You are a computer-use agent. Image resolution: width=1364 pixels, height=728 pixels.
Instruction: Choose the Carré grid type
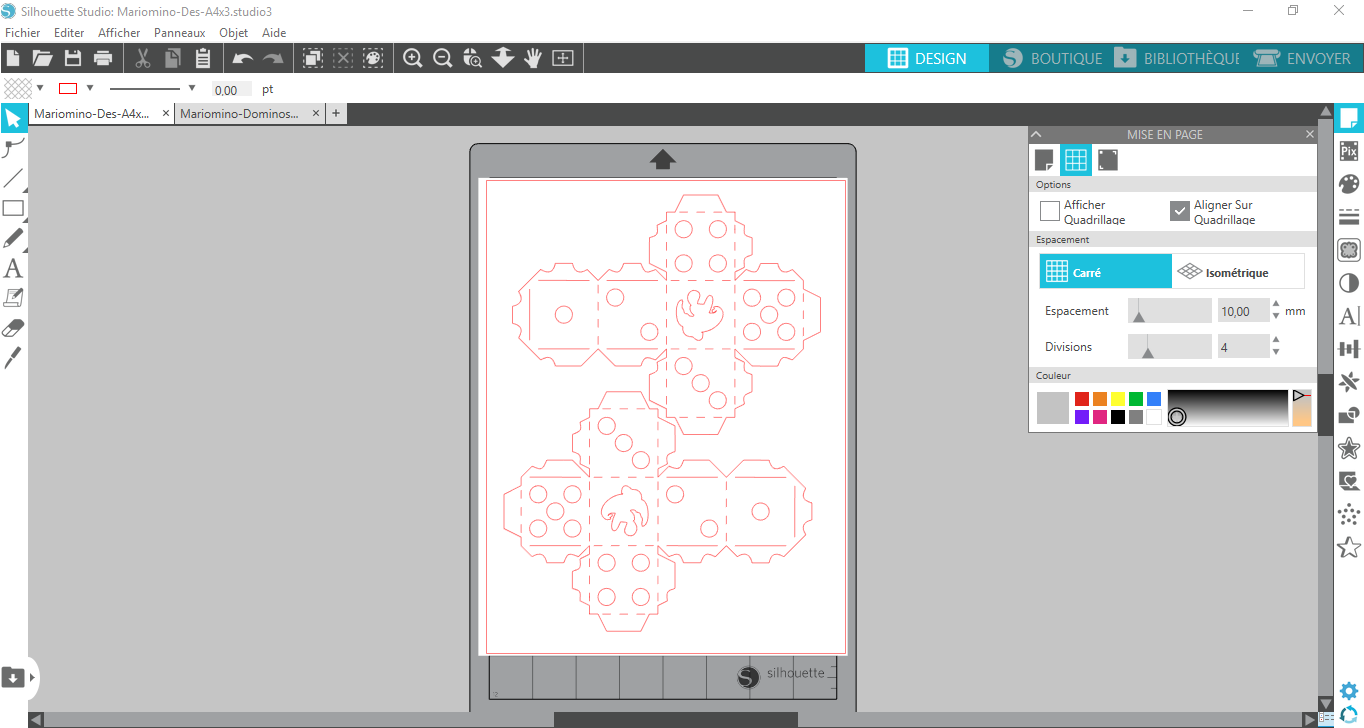[1105, 271]
